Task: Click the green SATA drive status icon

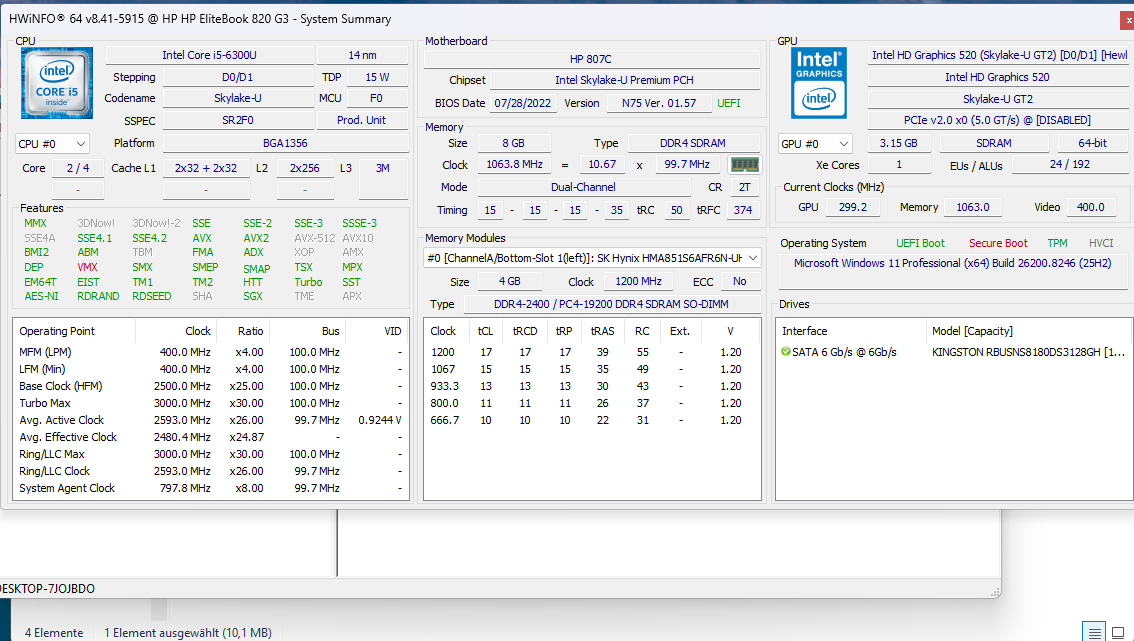Action: [x=786, y=352]
